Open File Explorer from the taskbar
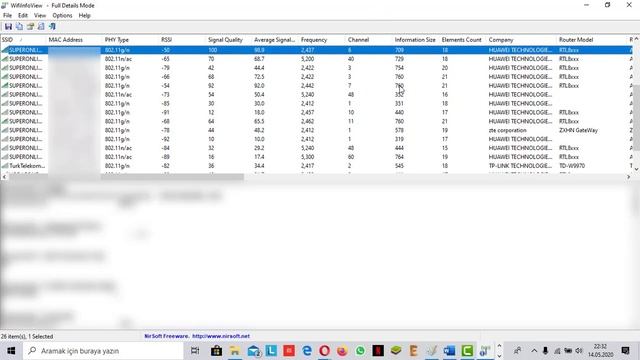 [x=235, y=351]
